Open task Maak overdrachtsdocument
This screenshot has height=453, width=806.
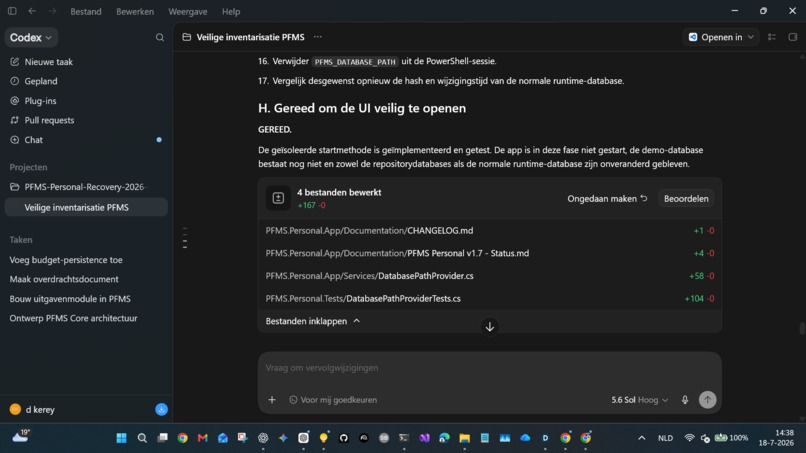pos(64,279)
